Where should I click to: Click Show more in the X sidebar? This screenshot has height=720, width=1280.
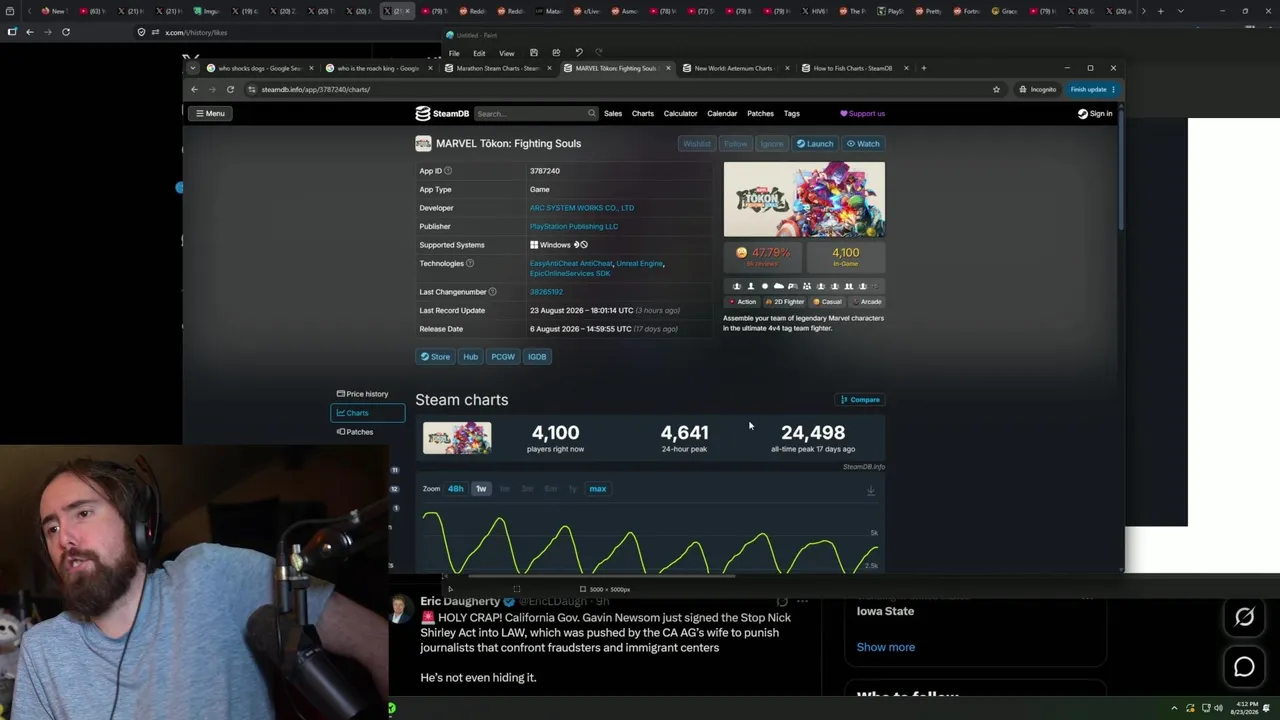click(886, 647)
